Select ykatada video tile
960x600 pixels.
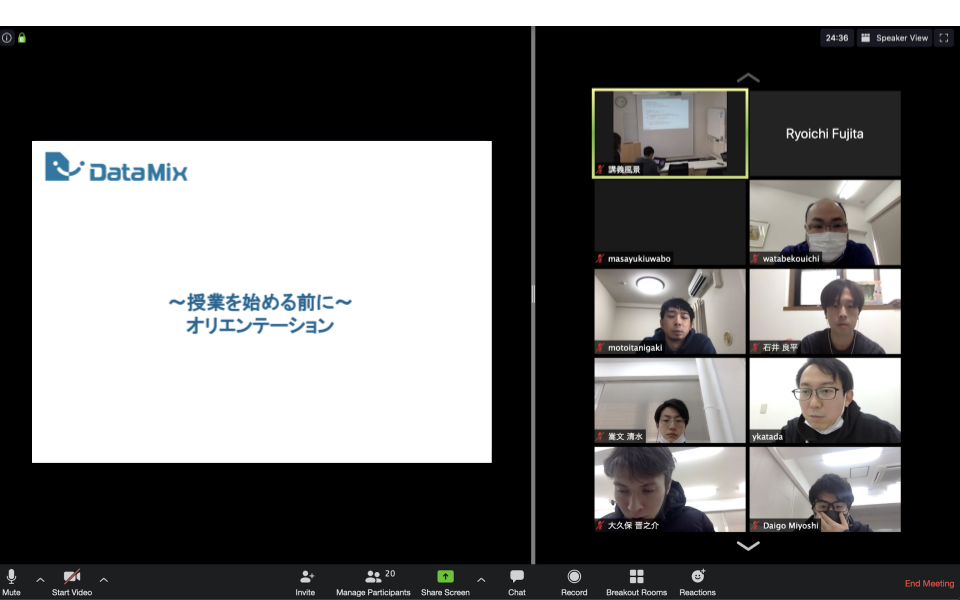(825, 400)
